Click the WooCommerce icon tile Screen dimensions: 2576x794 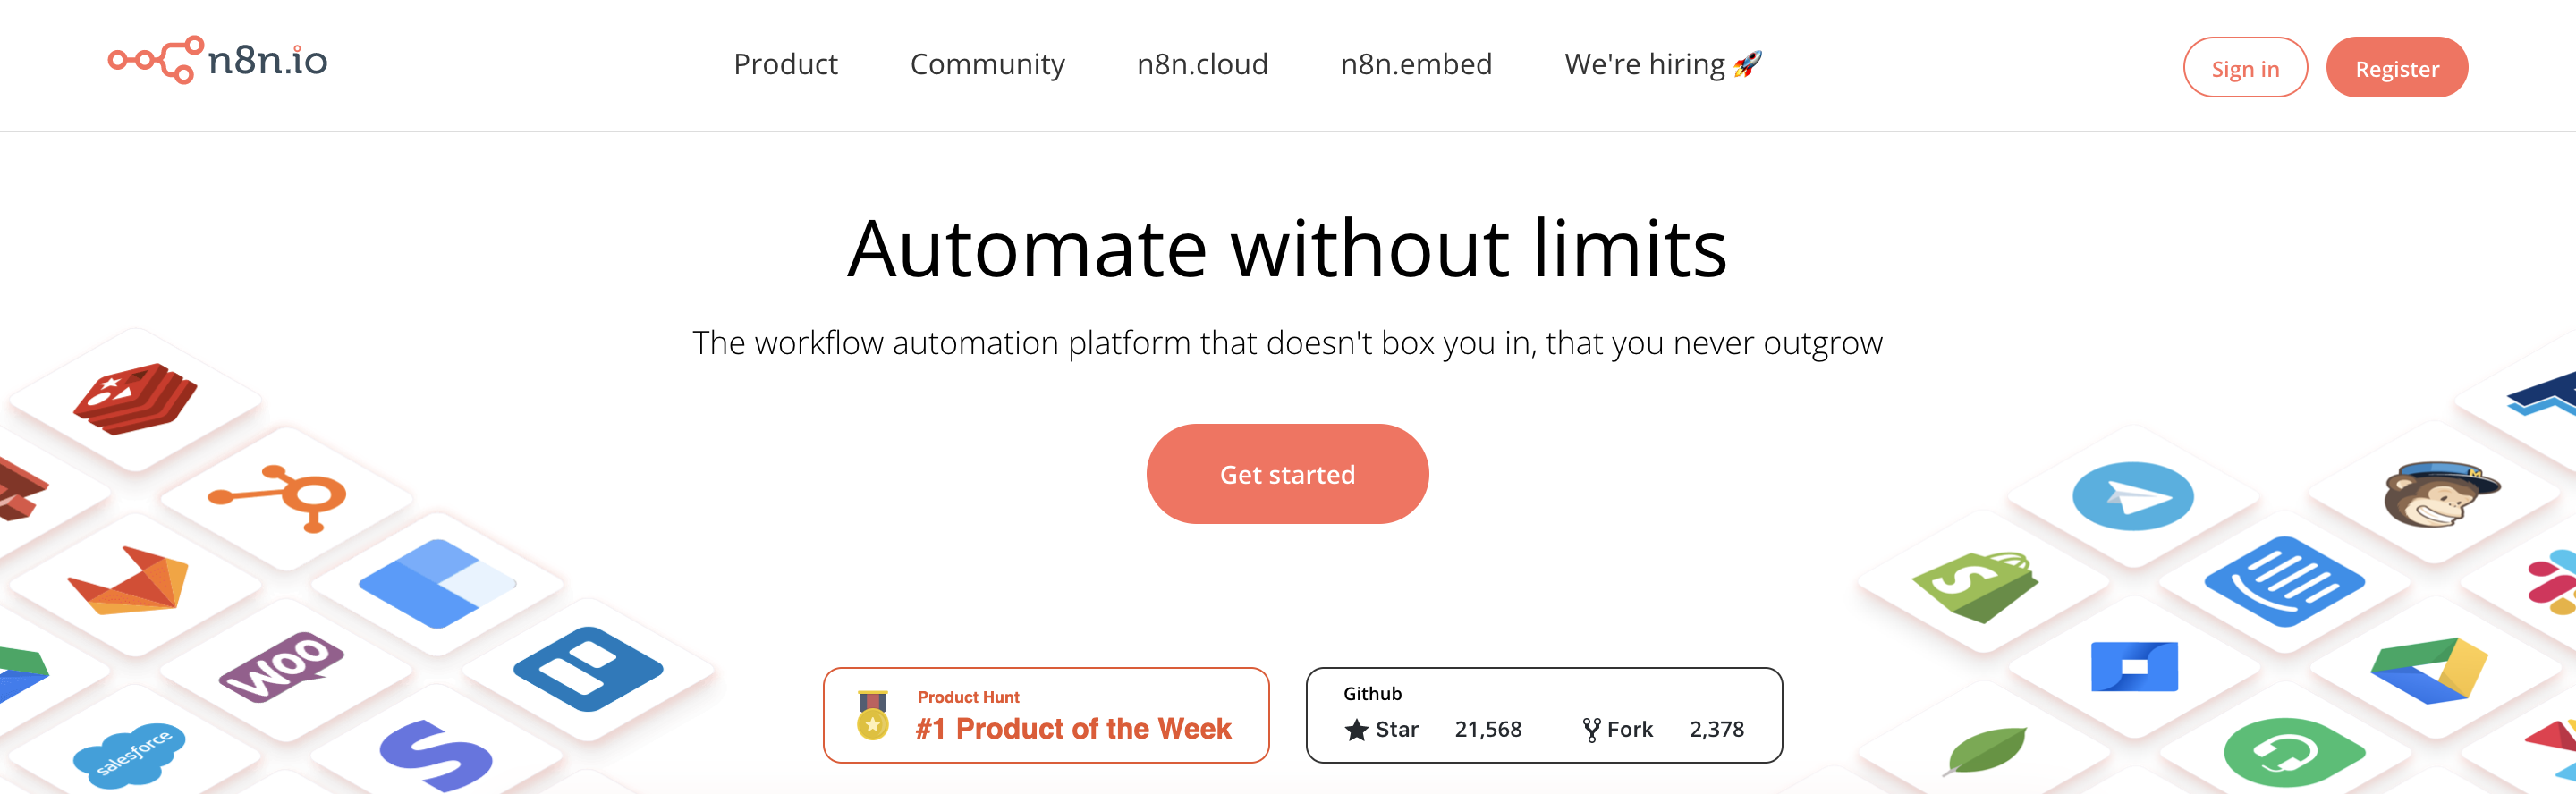coord(281,665)
